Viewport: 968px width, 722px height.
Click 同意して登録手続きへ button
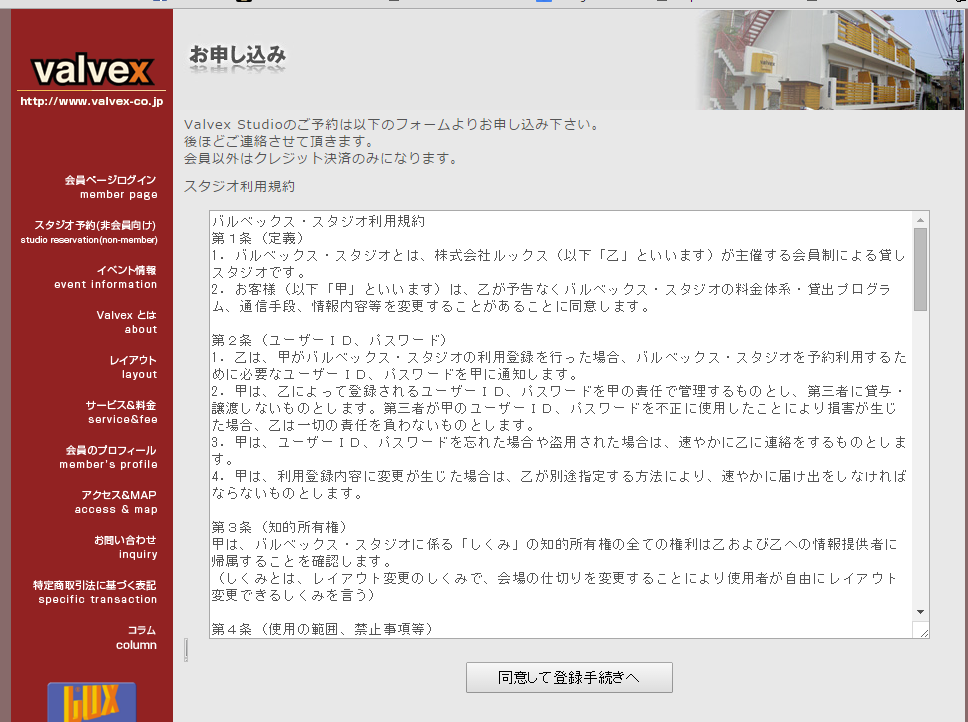coord(569,678)
